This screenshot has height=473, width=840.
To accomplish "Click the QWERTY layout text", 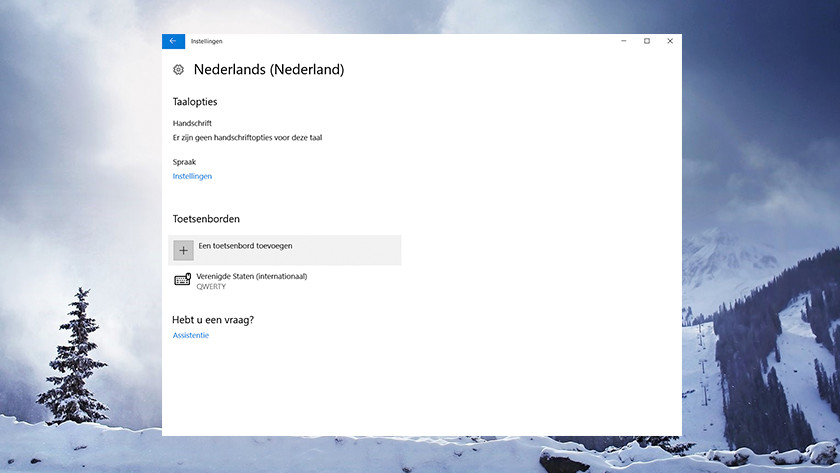I will (x=212, y=287).
